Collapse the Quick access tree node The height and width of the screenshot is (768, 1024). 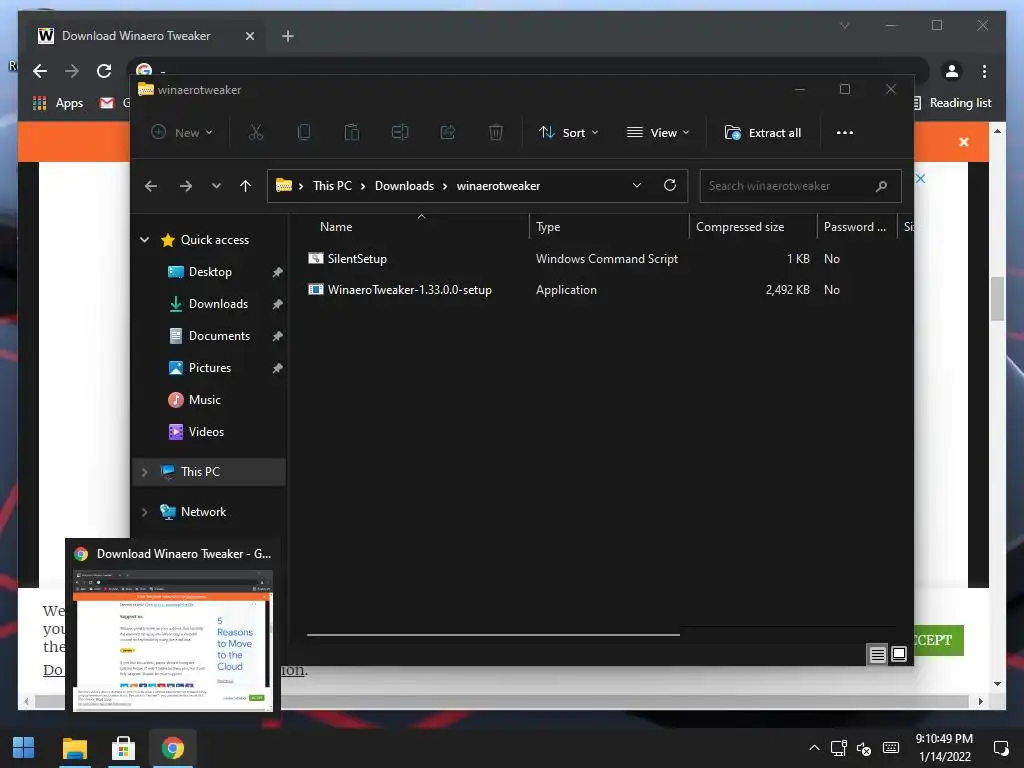[145, 240]
